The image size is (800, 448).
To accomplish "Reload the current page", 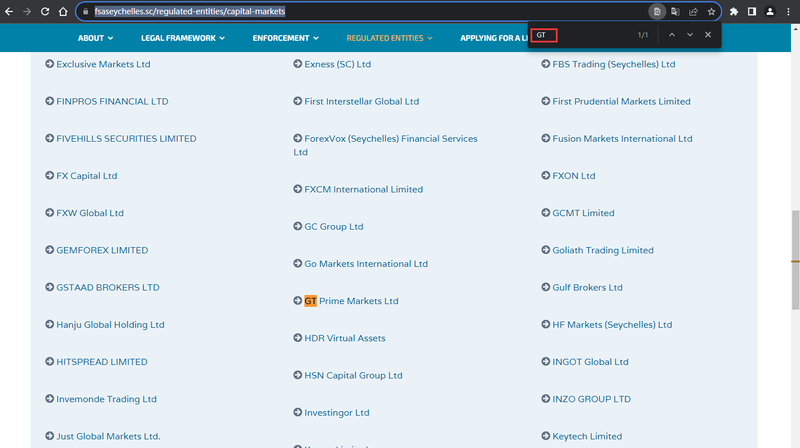I will pyautogui.click(x=45, y=11).
